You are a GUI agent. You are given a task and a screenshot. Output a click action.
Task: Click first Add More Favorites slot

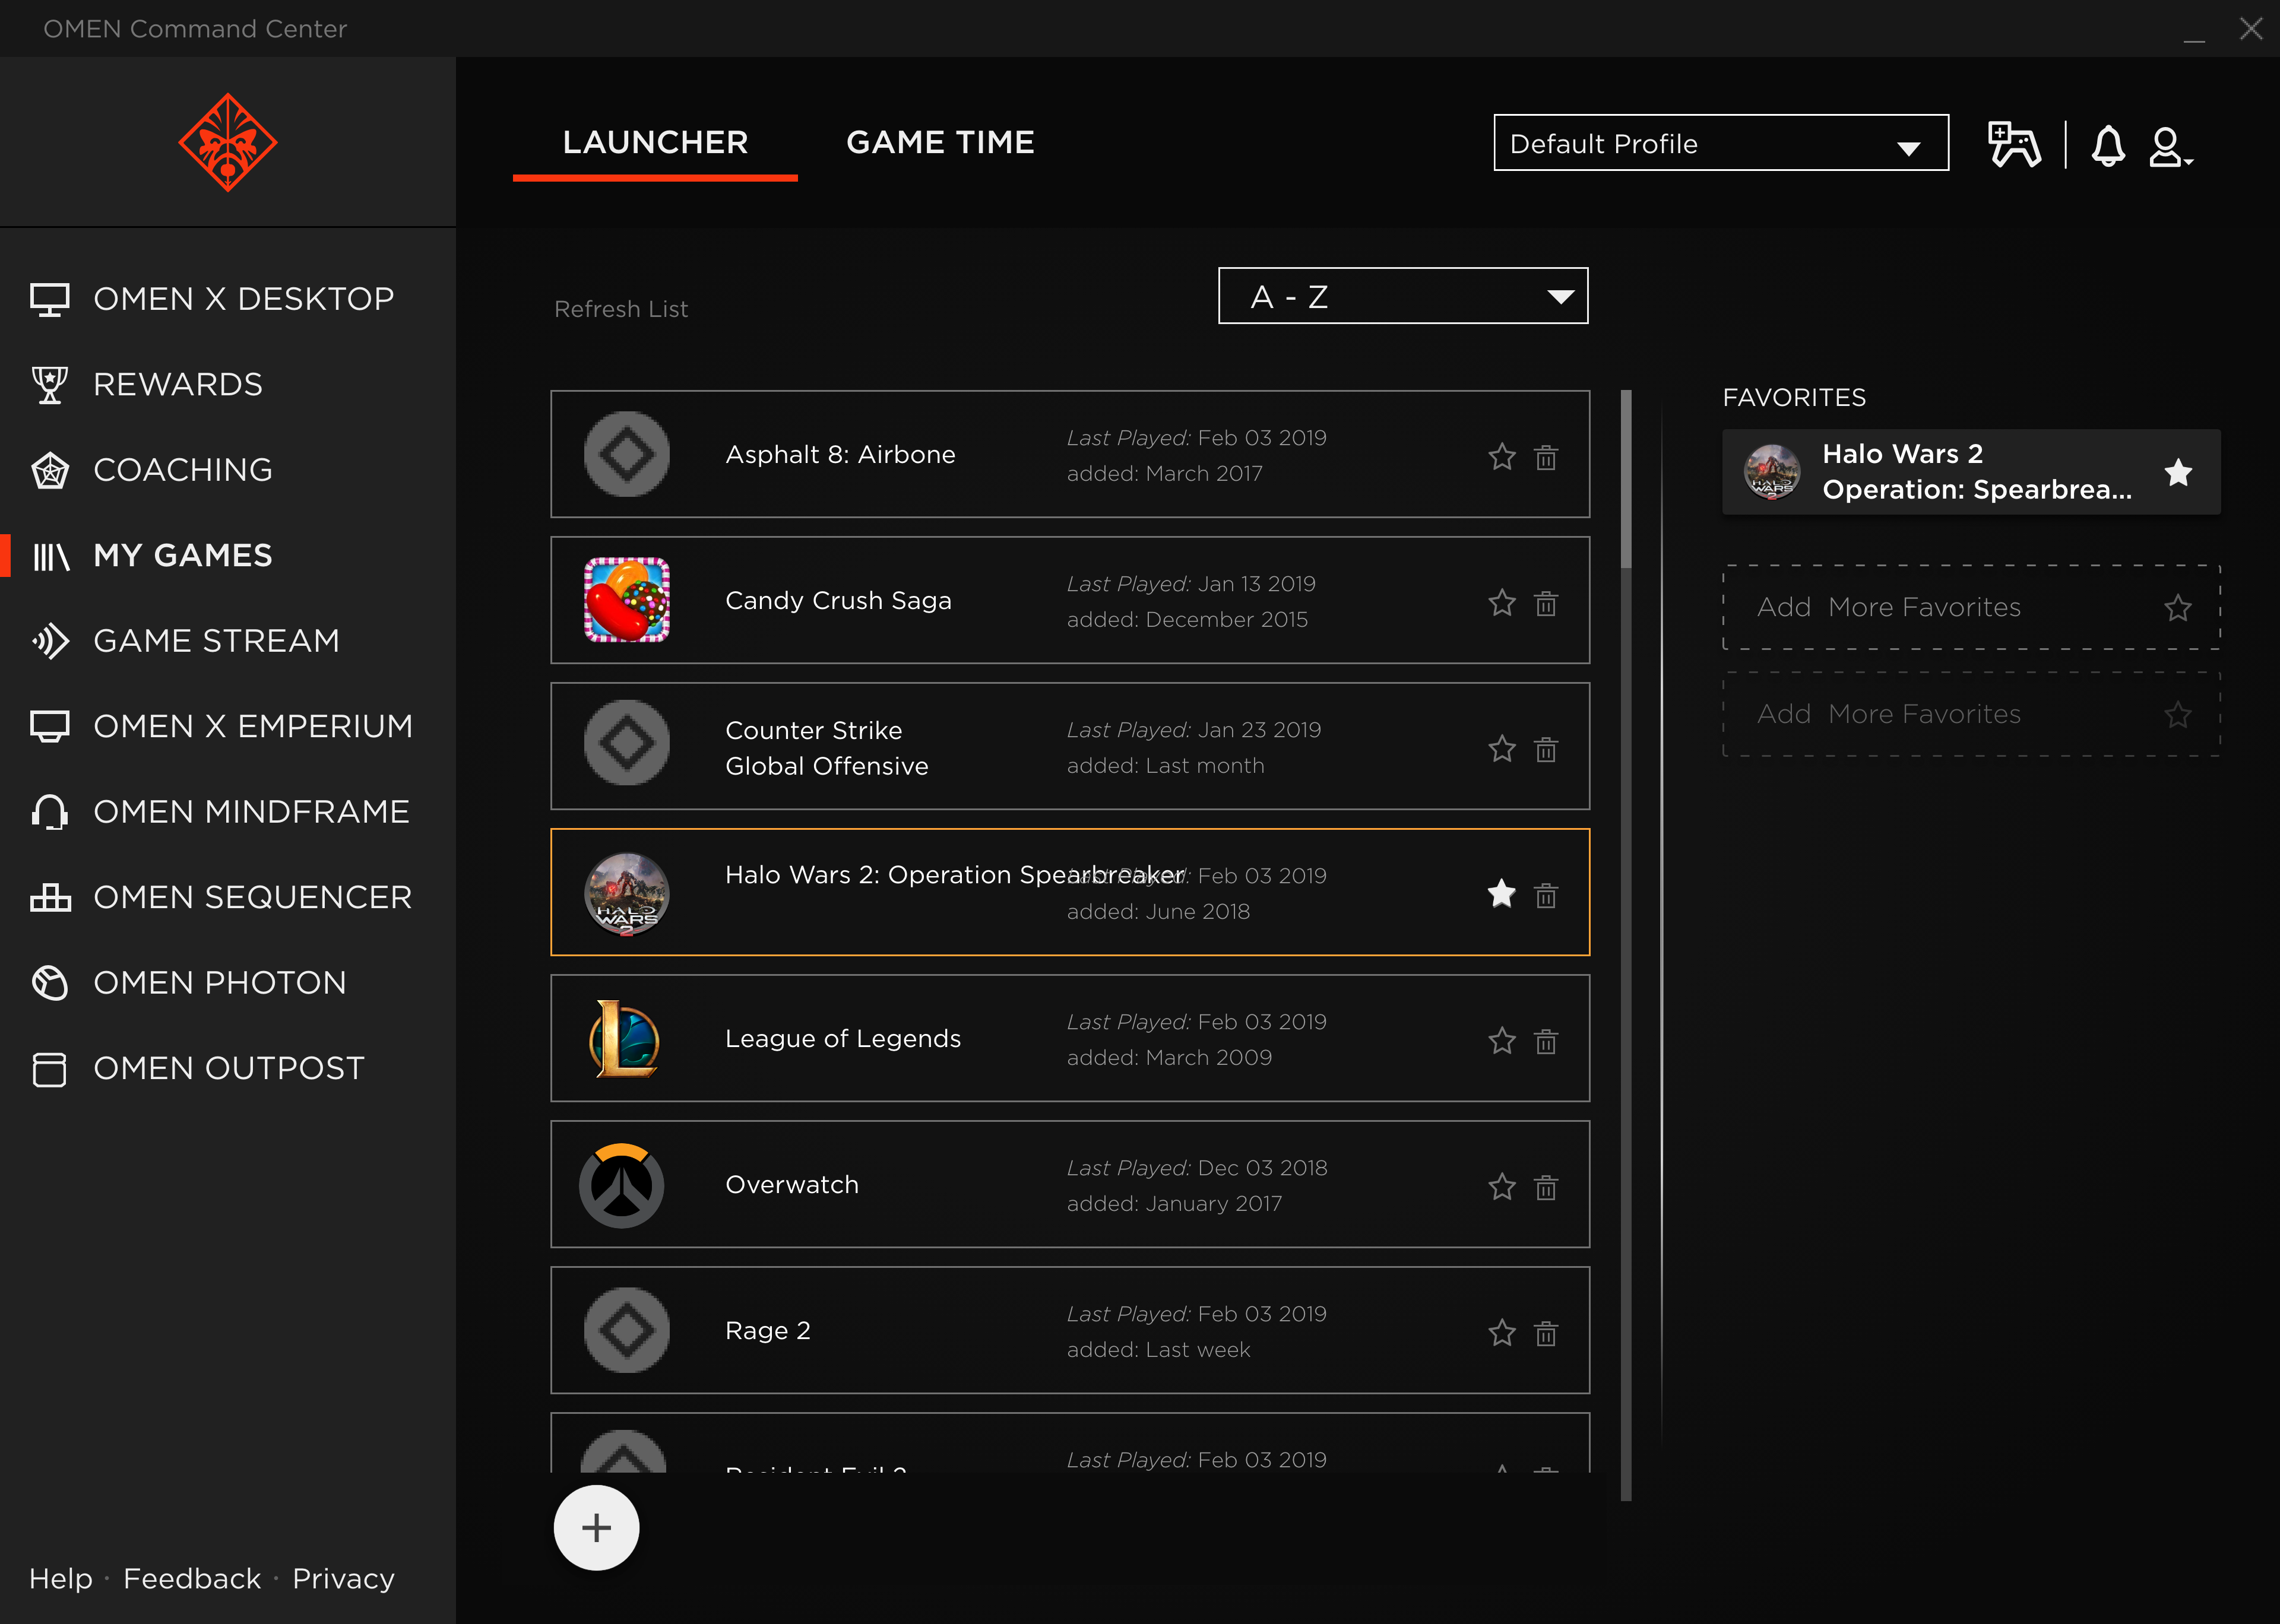pyautogui.click(x=1970, y=607)
